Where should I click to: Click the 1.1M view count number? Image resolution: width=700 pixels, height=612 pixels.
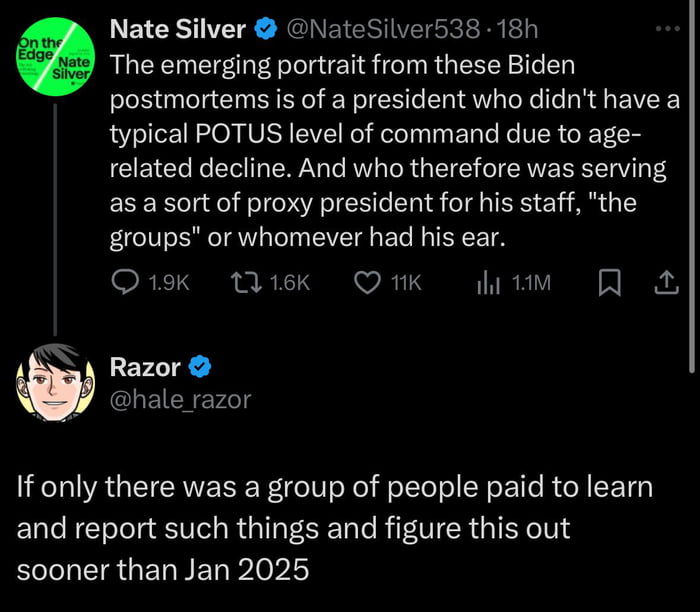pos(530,284)
